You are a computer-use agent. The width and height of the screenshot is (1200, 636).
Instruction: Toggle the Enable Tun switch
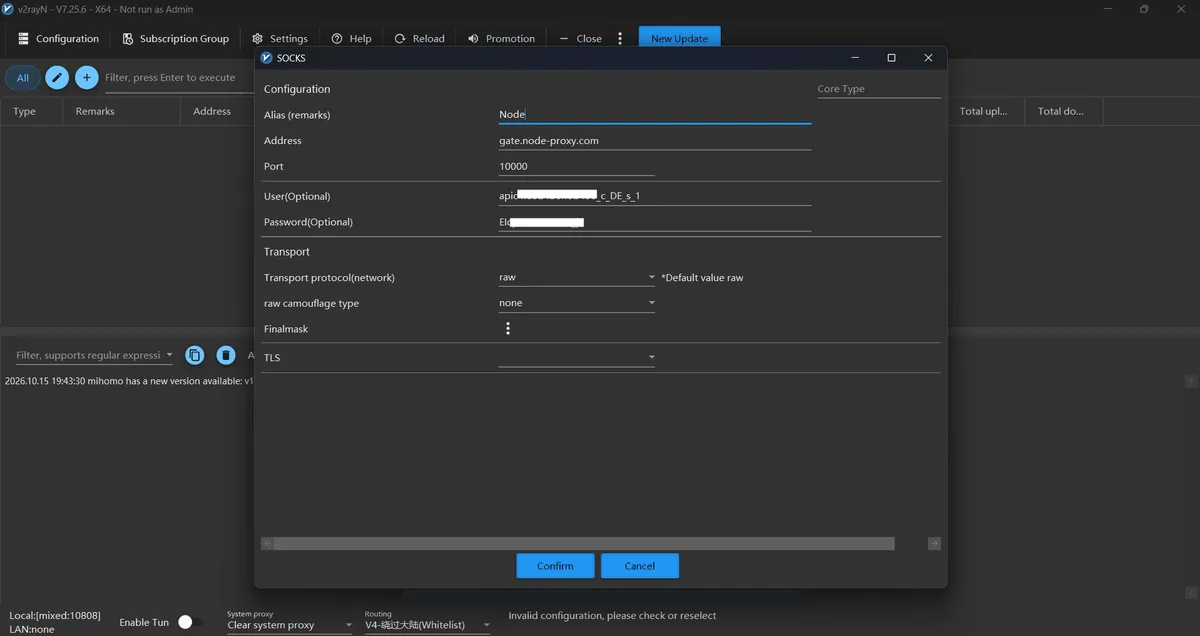[189, 622]
